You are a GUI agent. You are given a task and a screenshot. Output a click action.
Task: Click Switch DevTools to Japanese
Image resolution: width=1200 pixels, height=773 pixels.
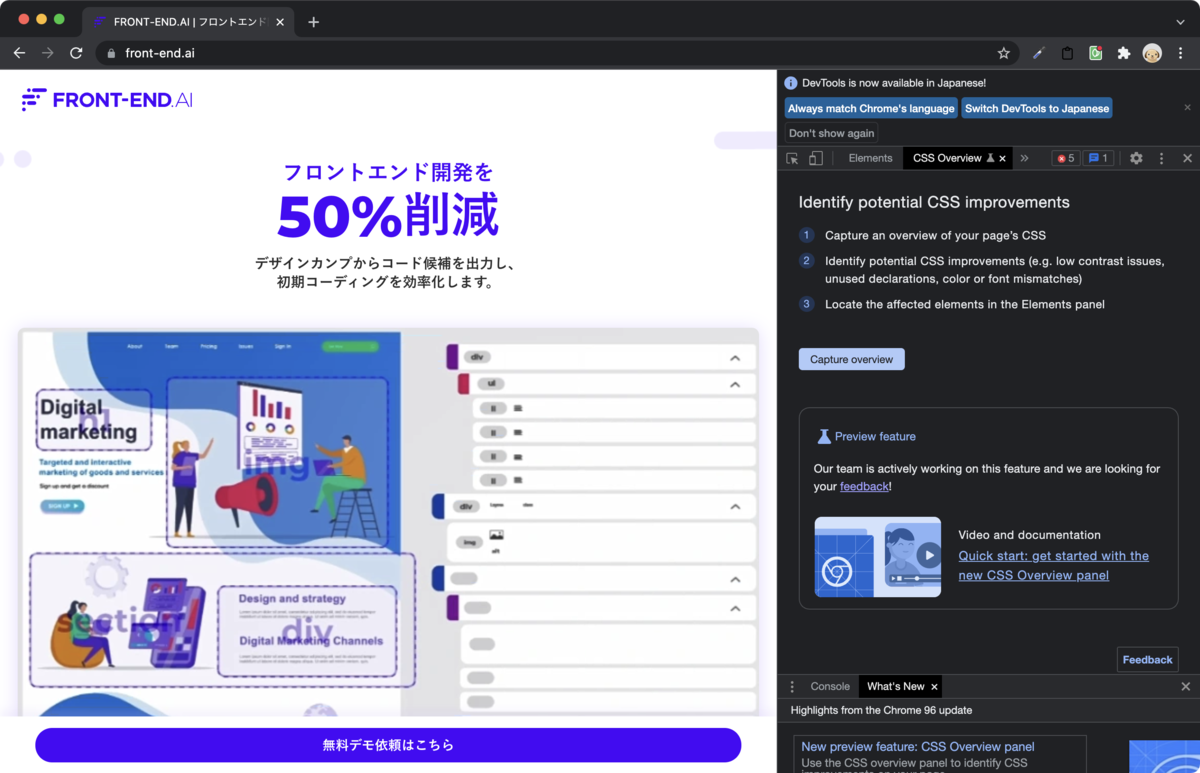pyautogui.click(x=1037, y=108)
